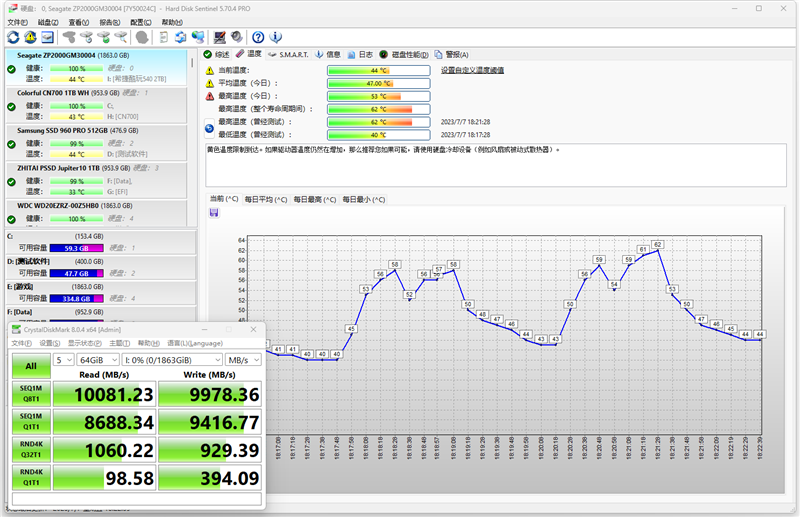Viewport: 800px width, 517px height.
Task: Click CrystalDiskMark app icon in its title bar
Action: pyautogui.click(x=16, y=330)
